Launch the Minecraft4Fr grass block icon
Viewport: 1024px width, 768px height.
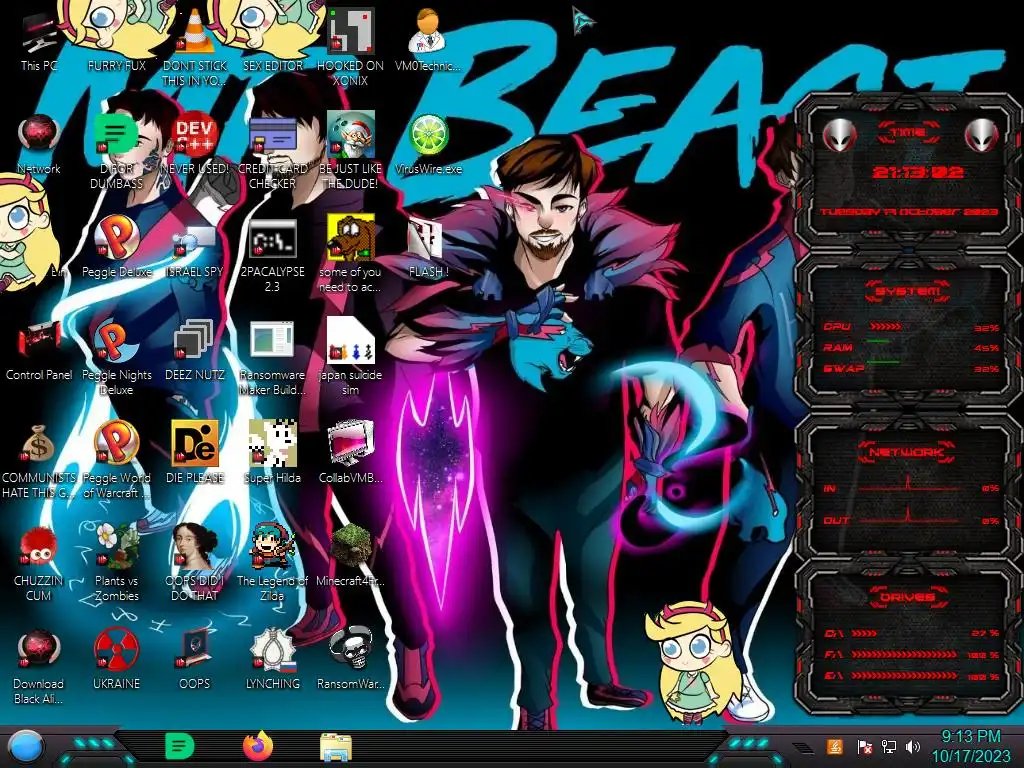(351, 546)
